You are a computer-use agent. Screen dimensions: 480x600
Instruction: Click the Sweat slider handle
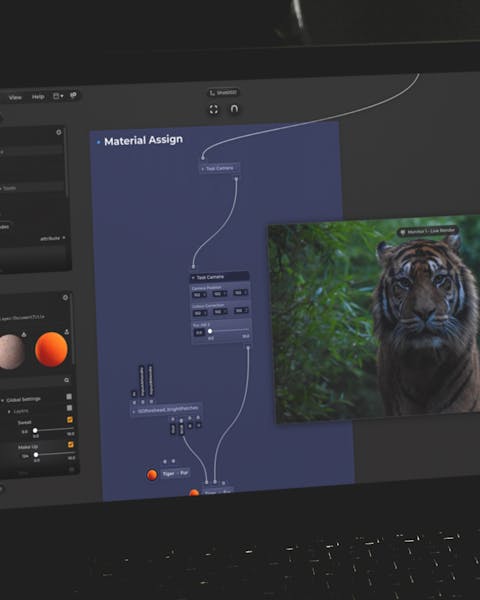pyautogui.click(x=35, y=430)
